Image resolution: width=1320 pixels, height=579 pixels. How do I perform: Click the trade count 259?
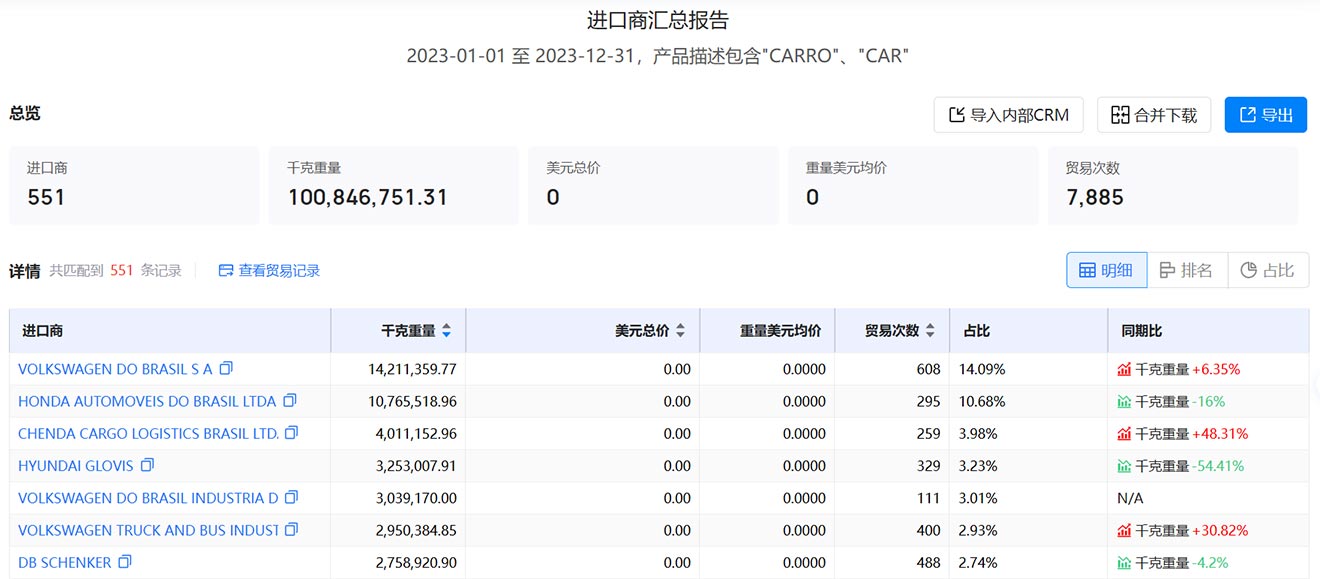tap(928, 433)
